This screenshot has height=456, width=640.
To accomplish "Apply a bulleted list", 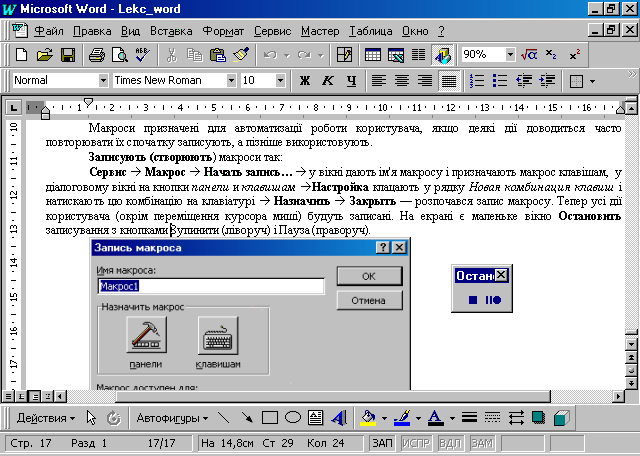I will pyautogui.click(x=500, y=81).
